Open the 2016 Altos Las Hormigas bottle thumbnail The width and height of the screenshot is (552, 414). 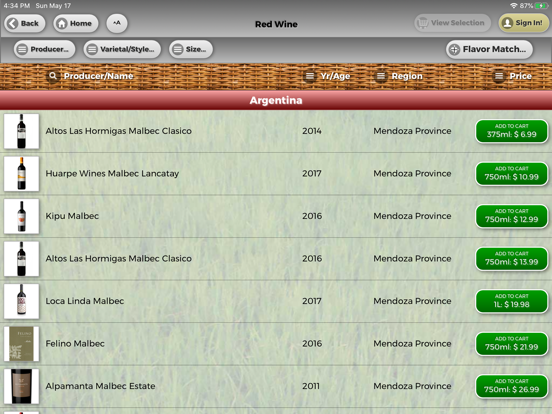pos(21,259)
